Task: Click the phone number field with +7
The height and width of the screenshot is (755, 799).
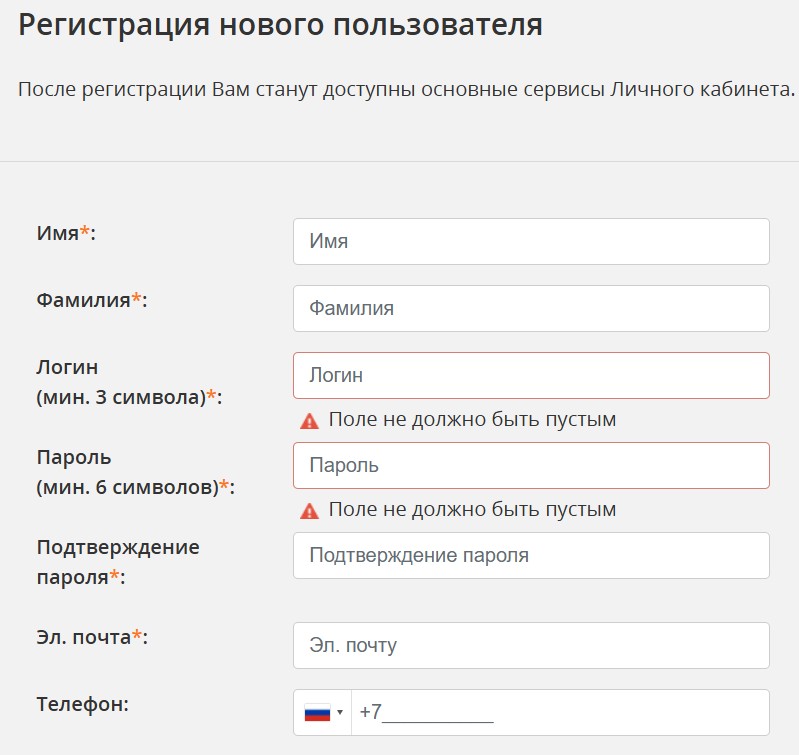Action: (560, 712)
